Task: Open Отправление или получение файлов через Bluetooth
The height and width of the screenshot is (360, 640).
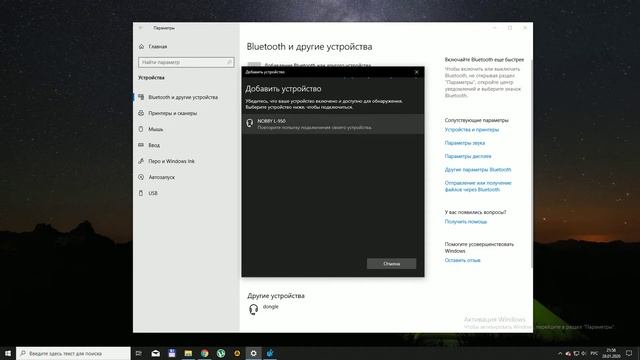Action: tap(478, 186)
